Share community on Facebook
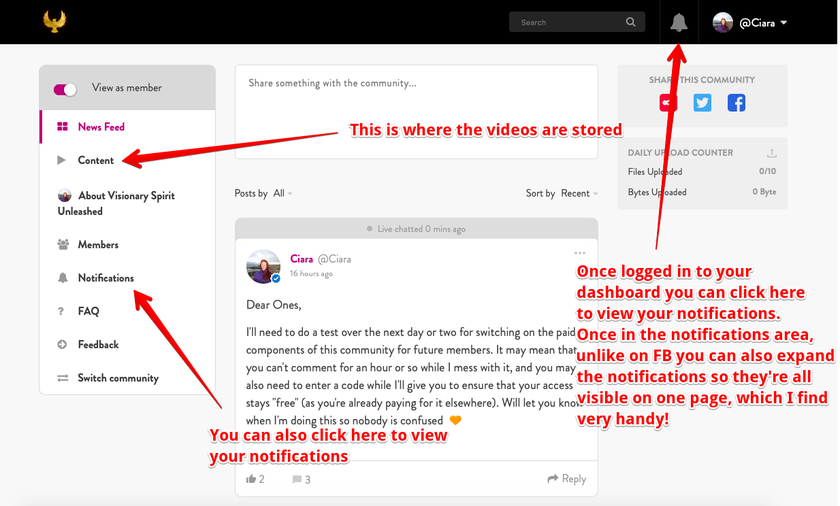The image size is (840, 506). 736,102
